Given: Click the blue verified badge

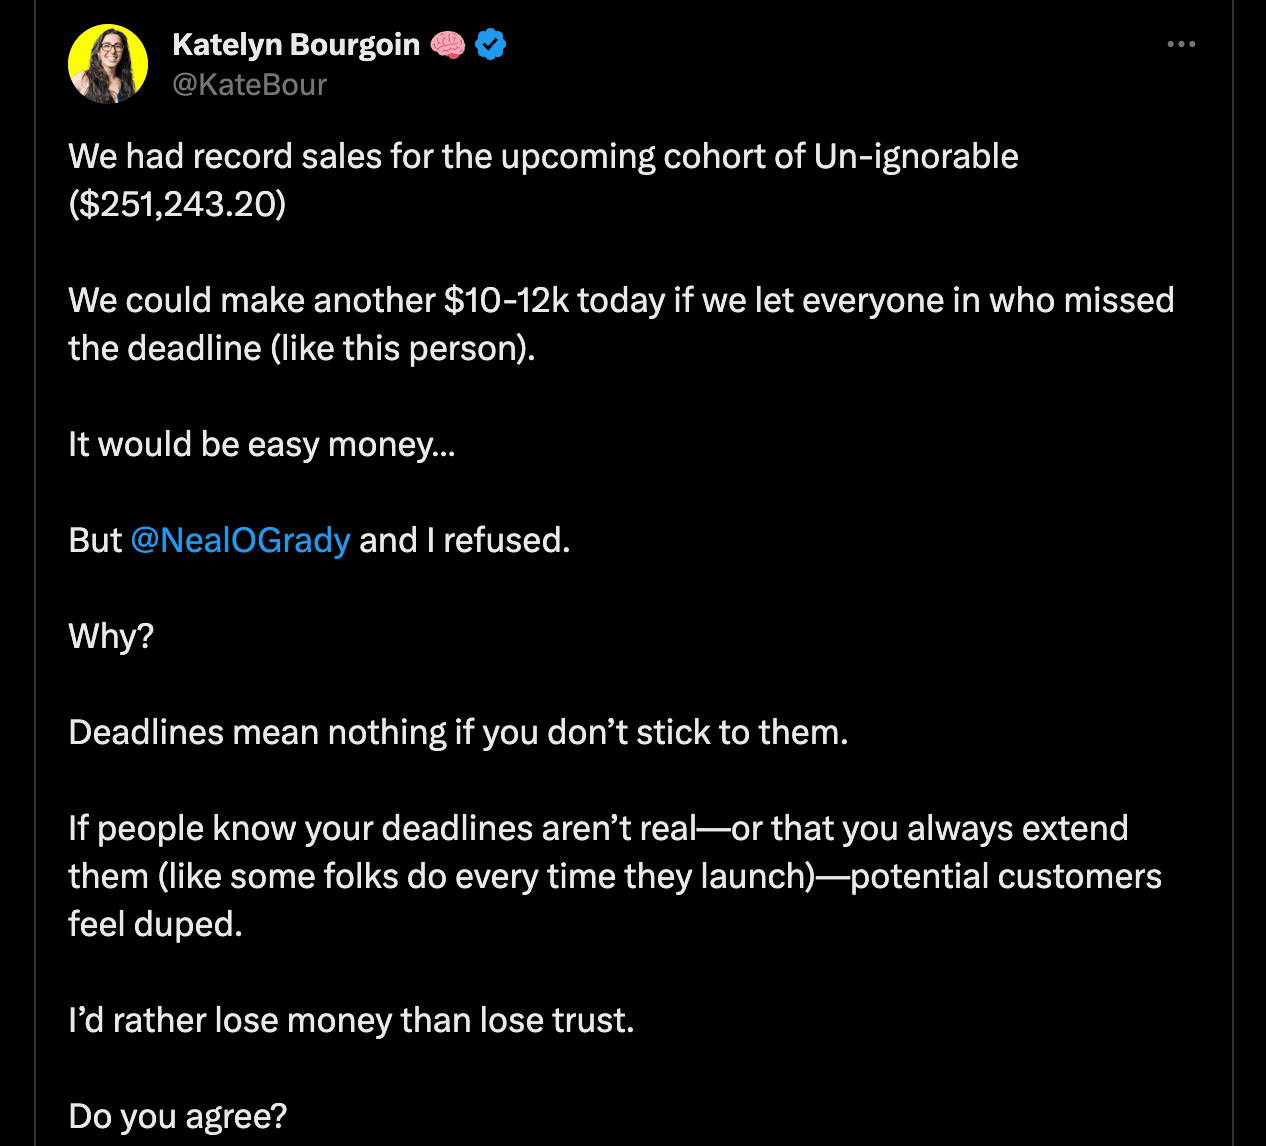Looking at the screenshot, I should (490, 45).
